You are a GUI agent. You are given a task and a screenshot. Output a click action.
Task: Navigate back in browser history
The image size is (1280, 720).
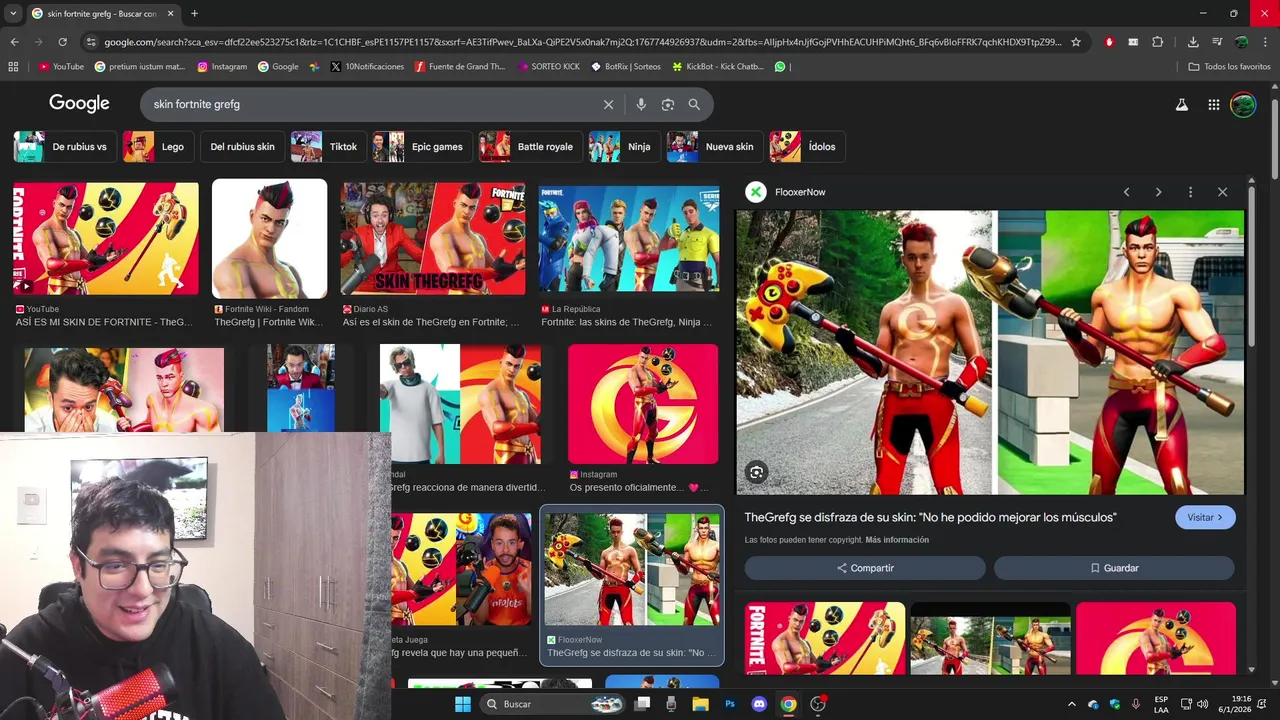[14, 42]
